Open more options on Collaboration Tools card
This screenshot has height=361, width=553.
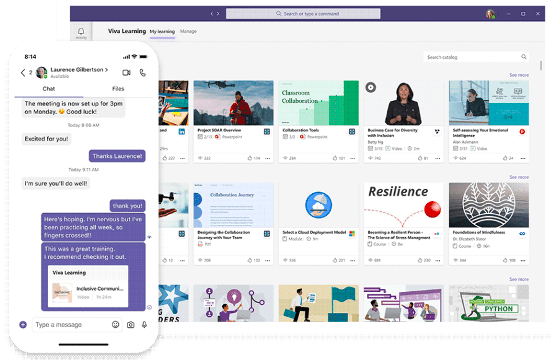(353, 158)
